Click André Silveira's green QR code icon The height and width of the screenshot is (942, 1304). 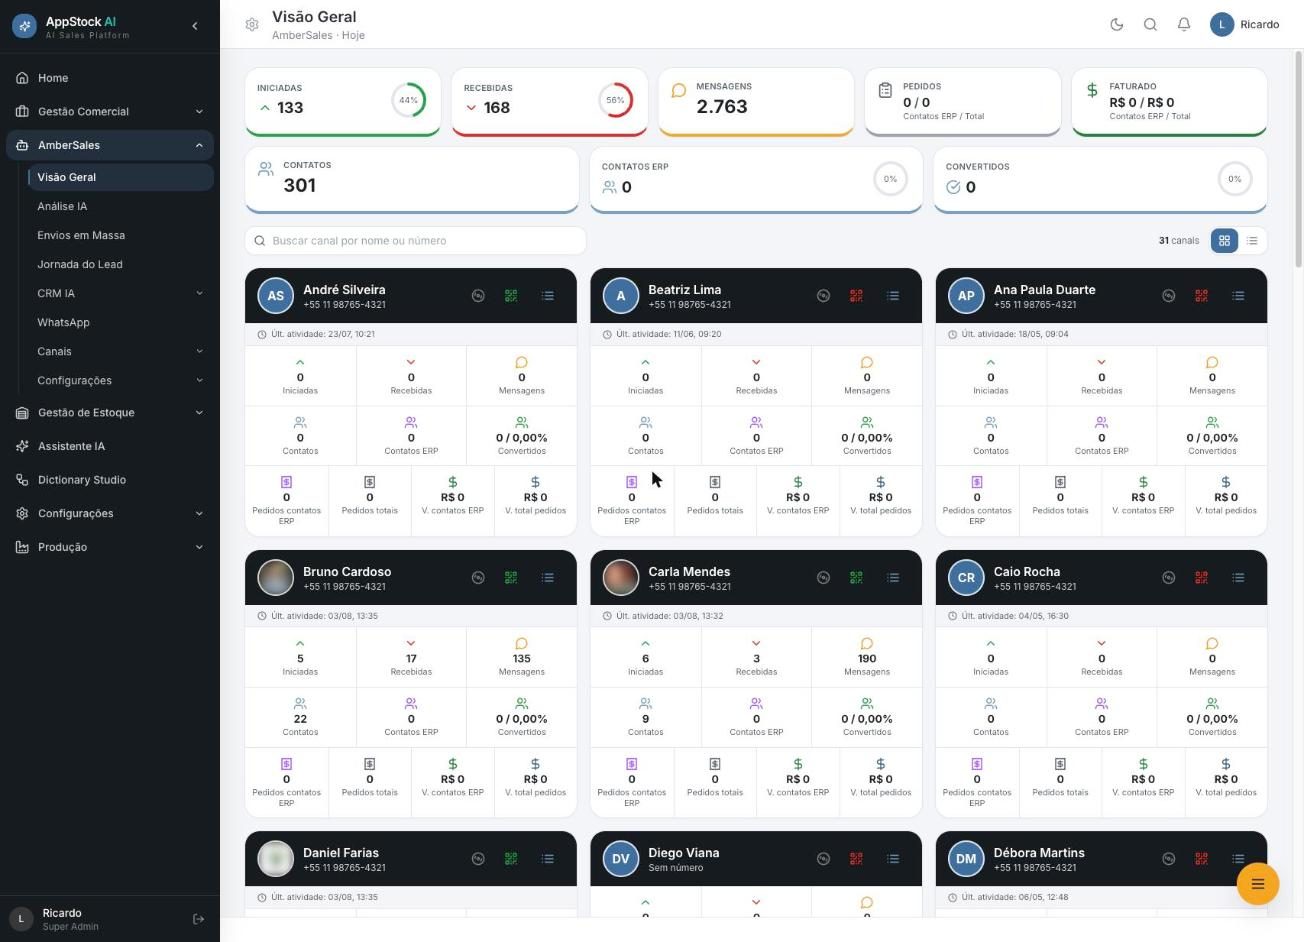coord(511,296)
